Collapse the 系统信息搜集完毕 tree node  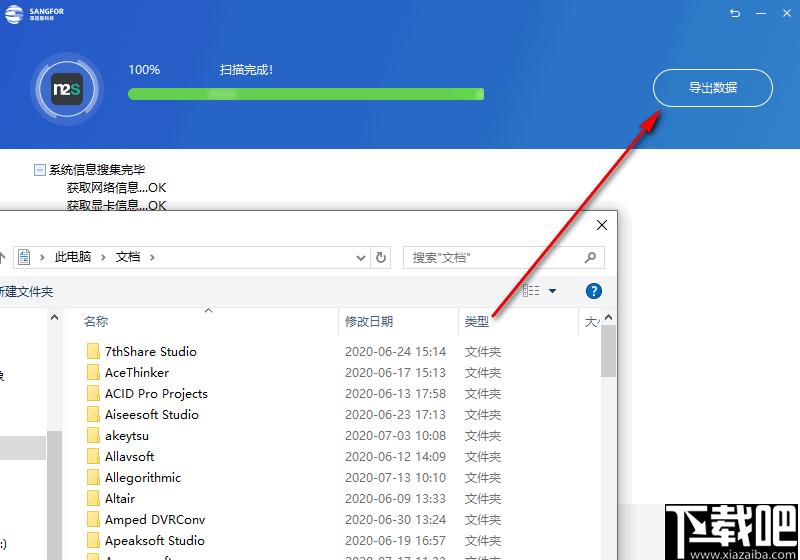point(39,170)
